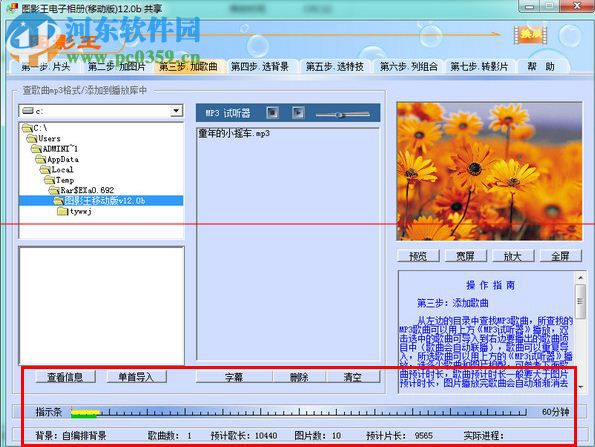Viewport: 595px width, 447px height.
Task: Click the 宽屏 button
Action: (465, 256)
